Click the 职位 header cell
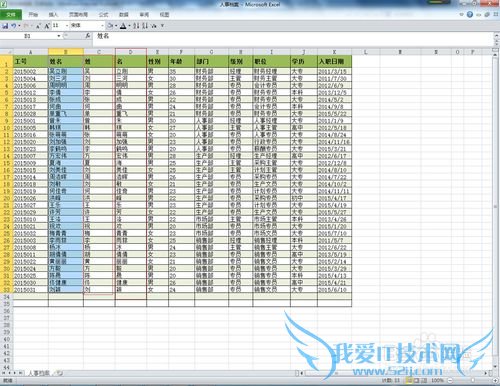 tap(272, 61)
